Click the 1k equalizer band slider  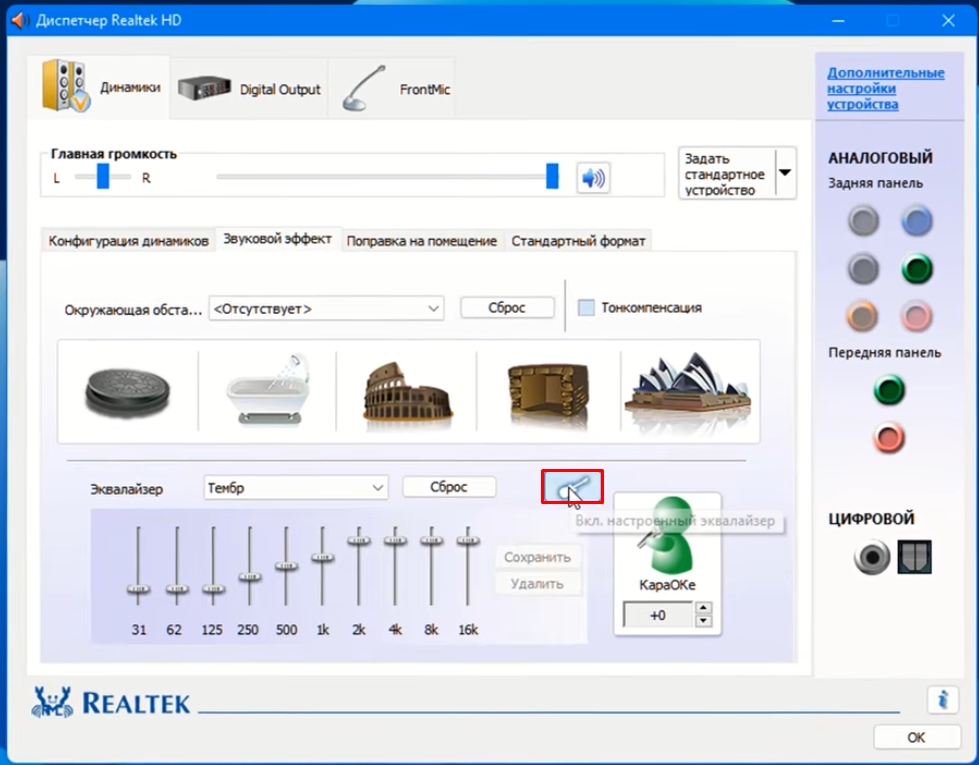pyautogui.click(x=322, y=566)
